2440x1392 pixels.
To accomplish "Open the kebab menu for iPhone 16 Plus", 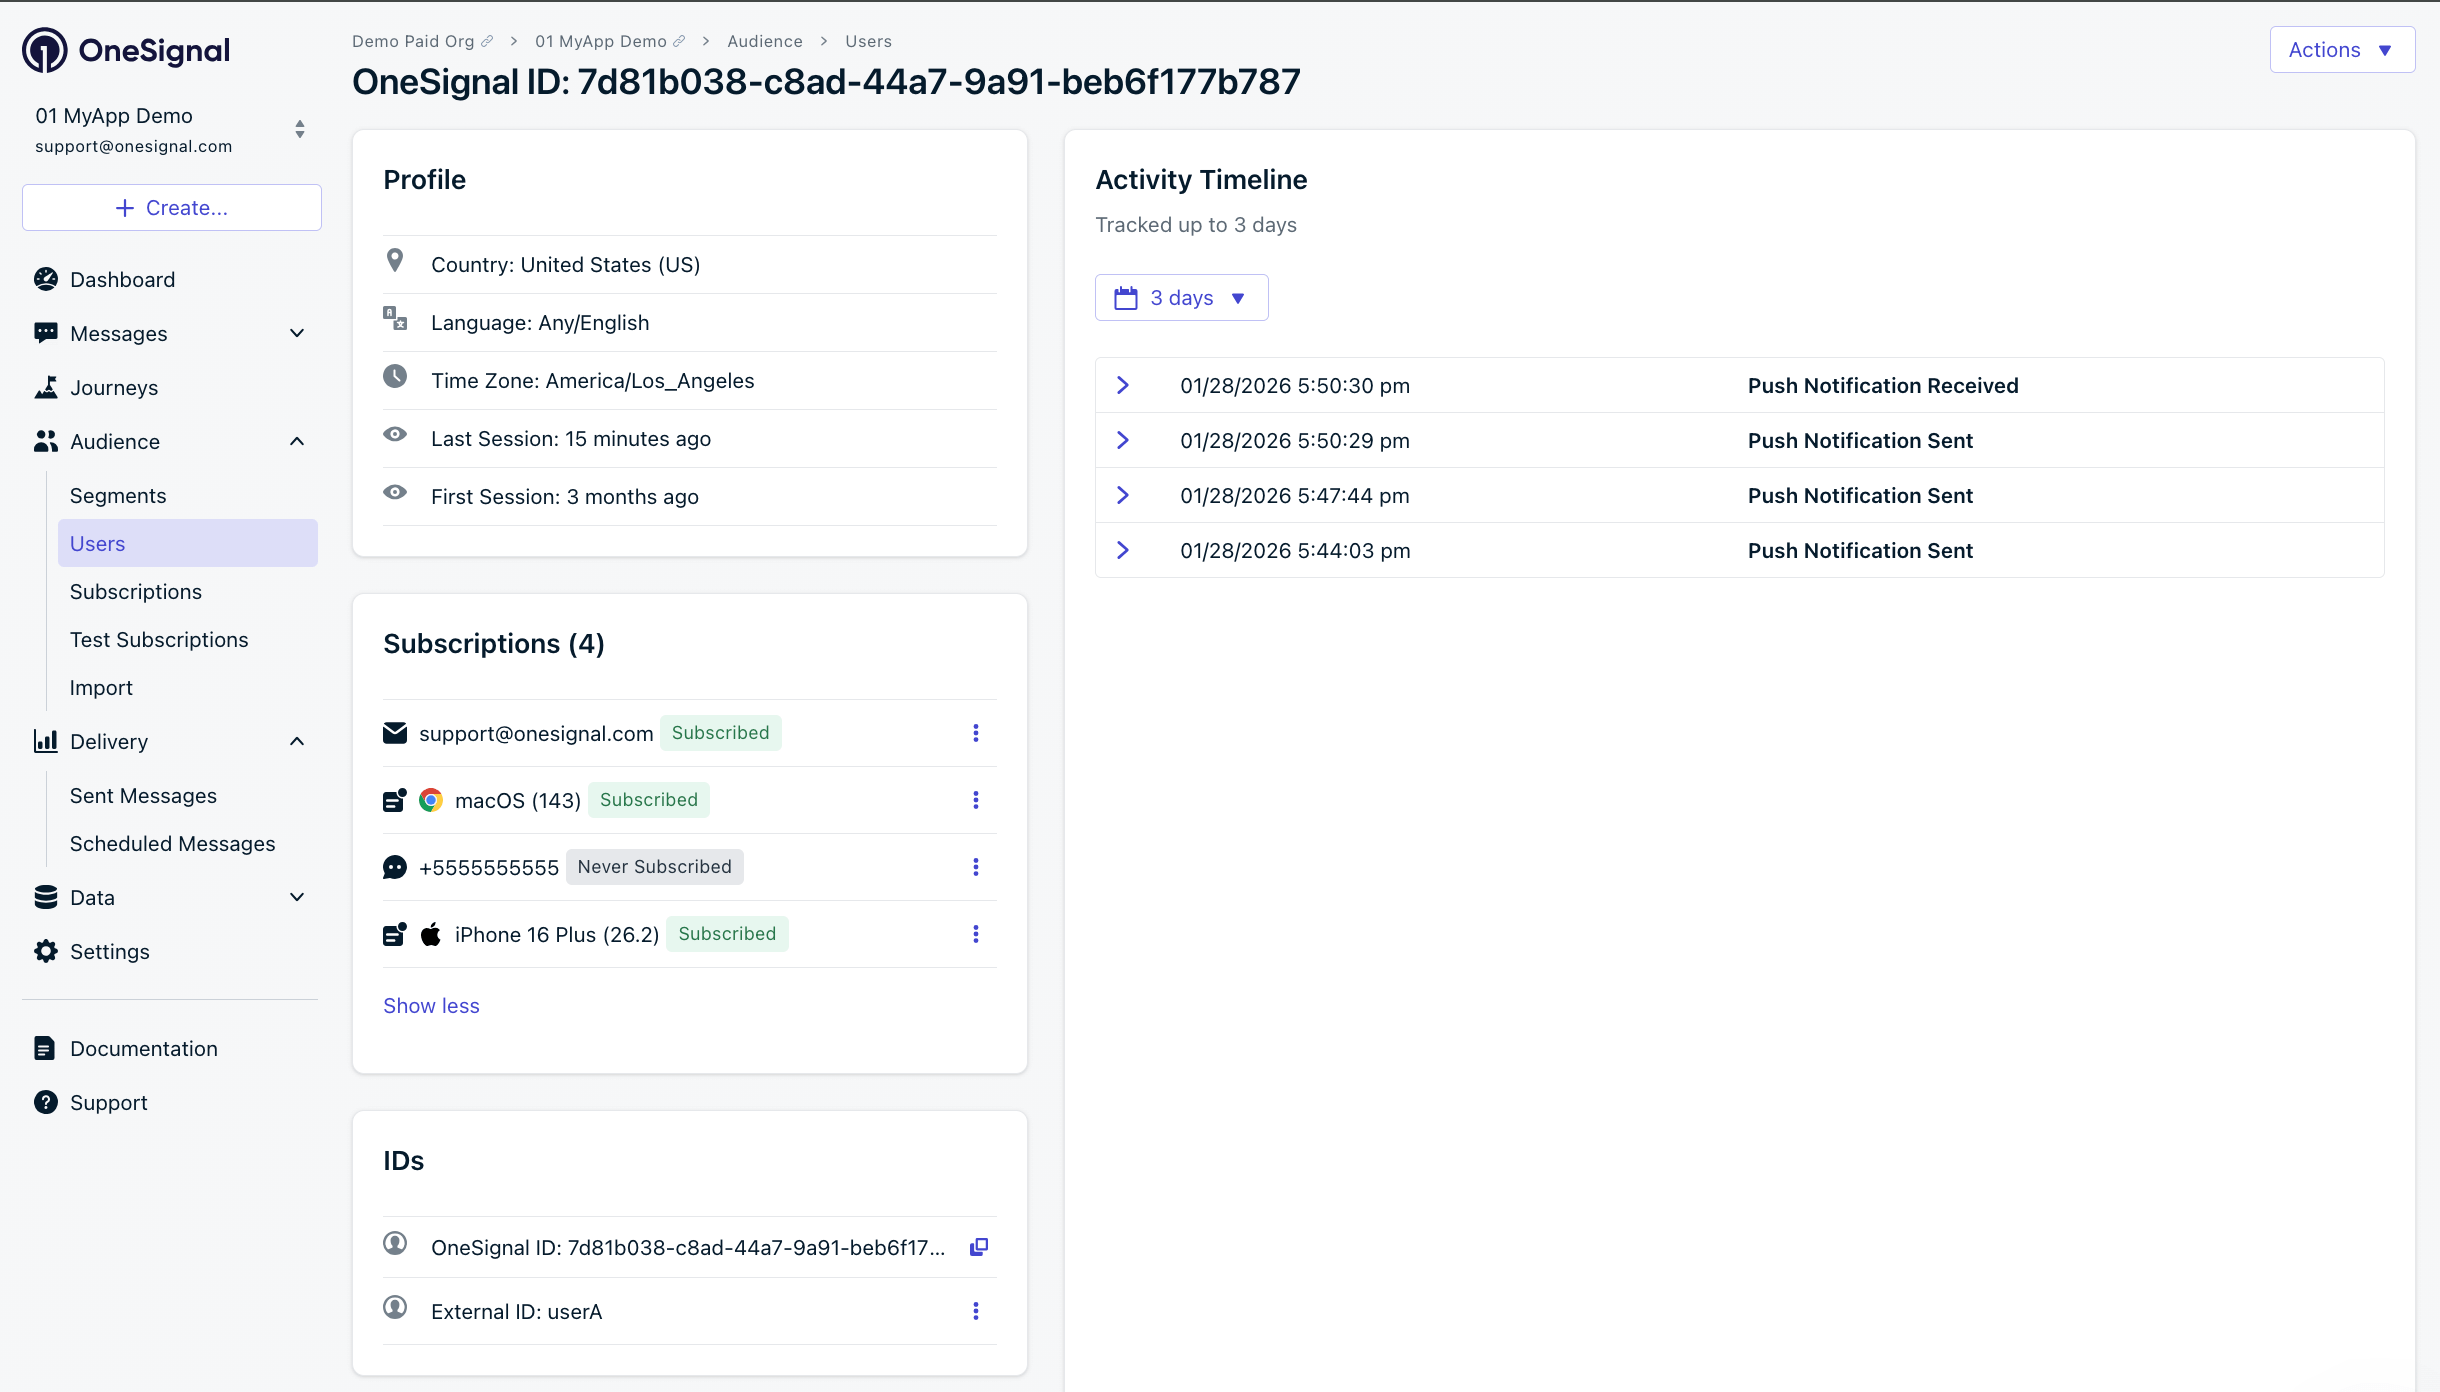I will 976,934.
